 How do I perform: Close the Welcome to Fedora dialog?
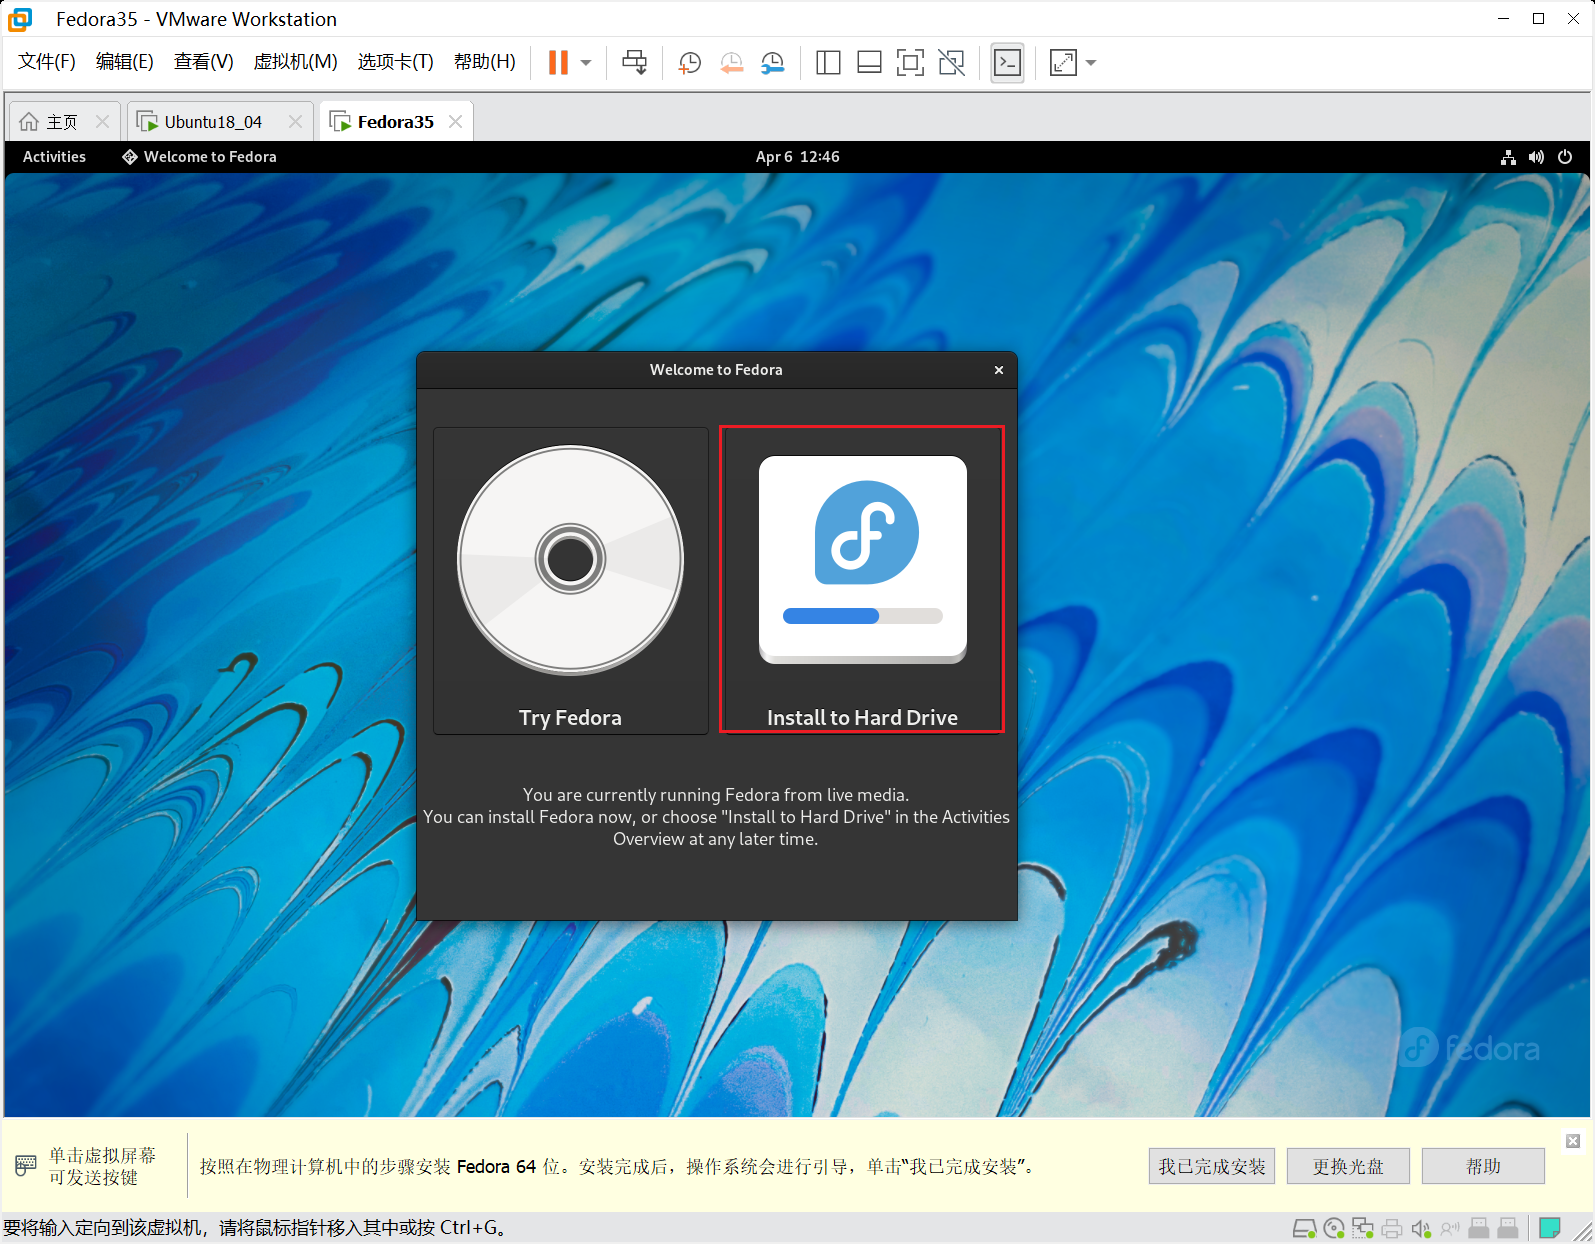click(998, 370)
